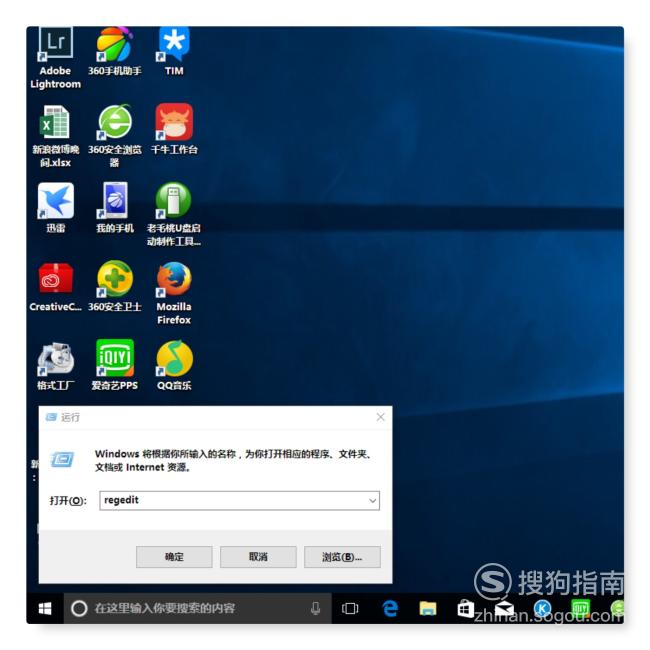Open the Mail app from the taskbar

pos(504,609)
